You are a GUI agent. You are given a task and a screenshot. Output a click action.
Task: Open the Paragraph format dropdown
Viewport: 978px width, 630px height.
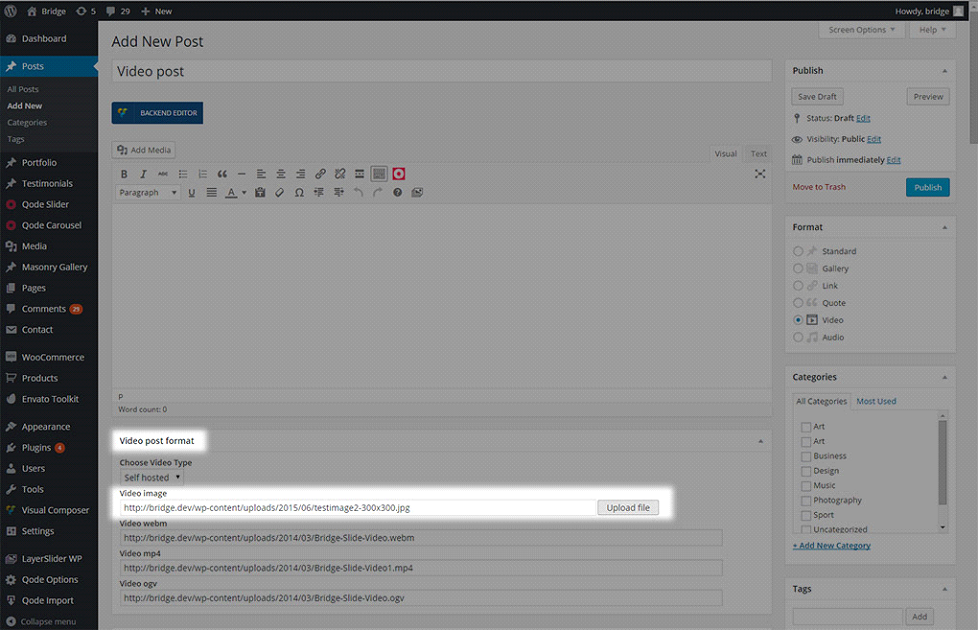point(148,193)
